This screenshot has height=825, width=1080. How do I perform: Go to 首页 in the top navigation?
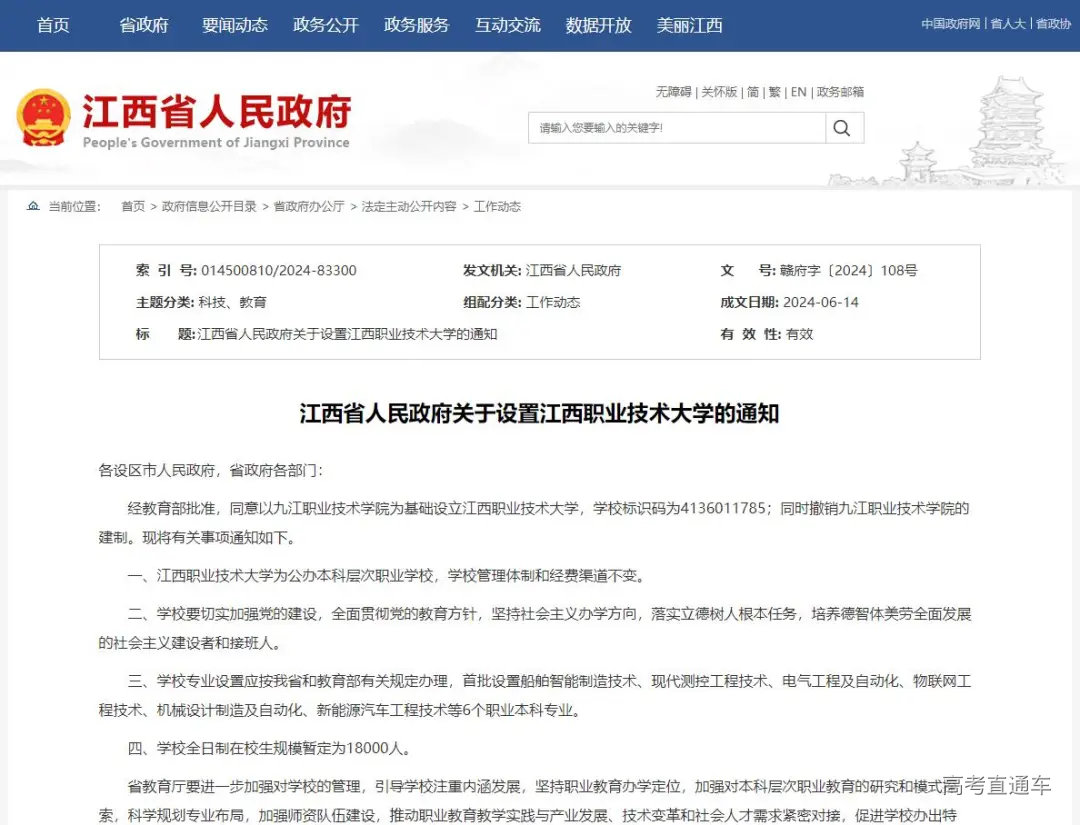click(53, 25)
